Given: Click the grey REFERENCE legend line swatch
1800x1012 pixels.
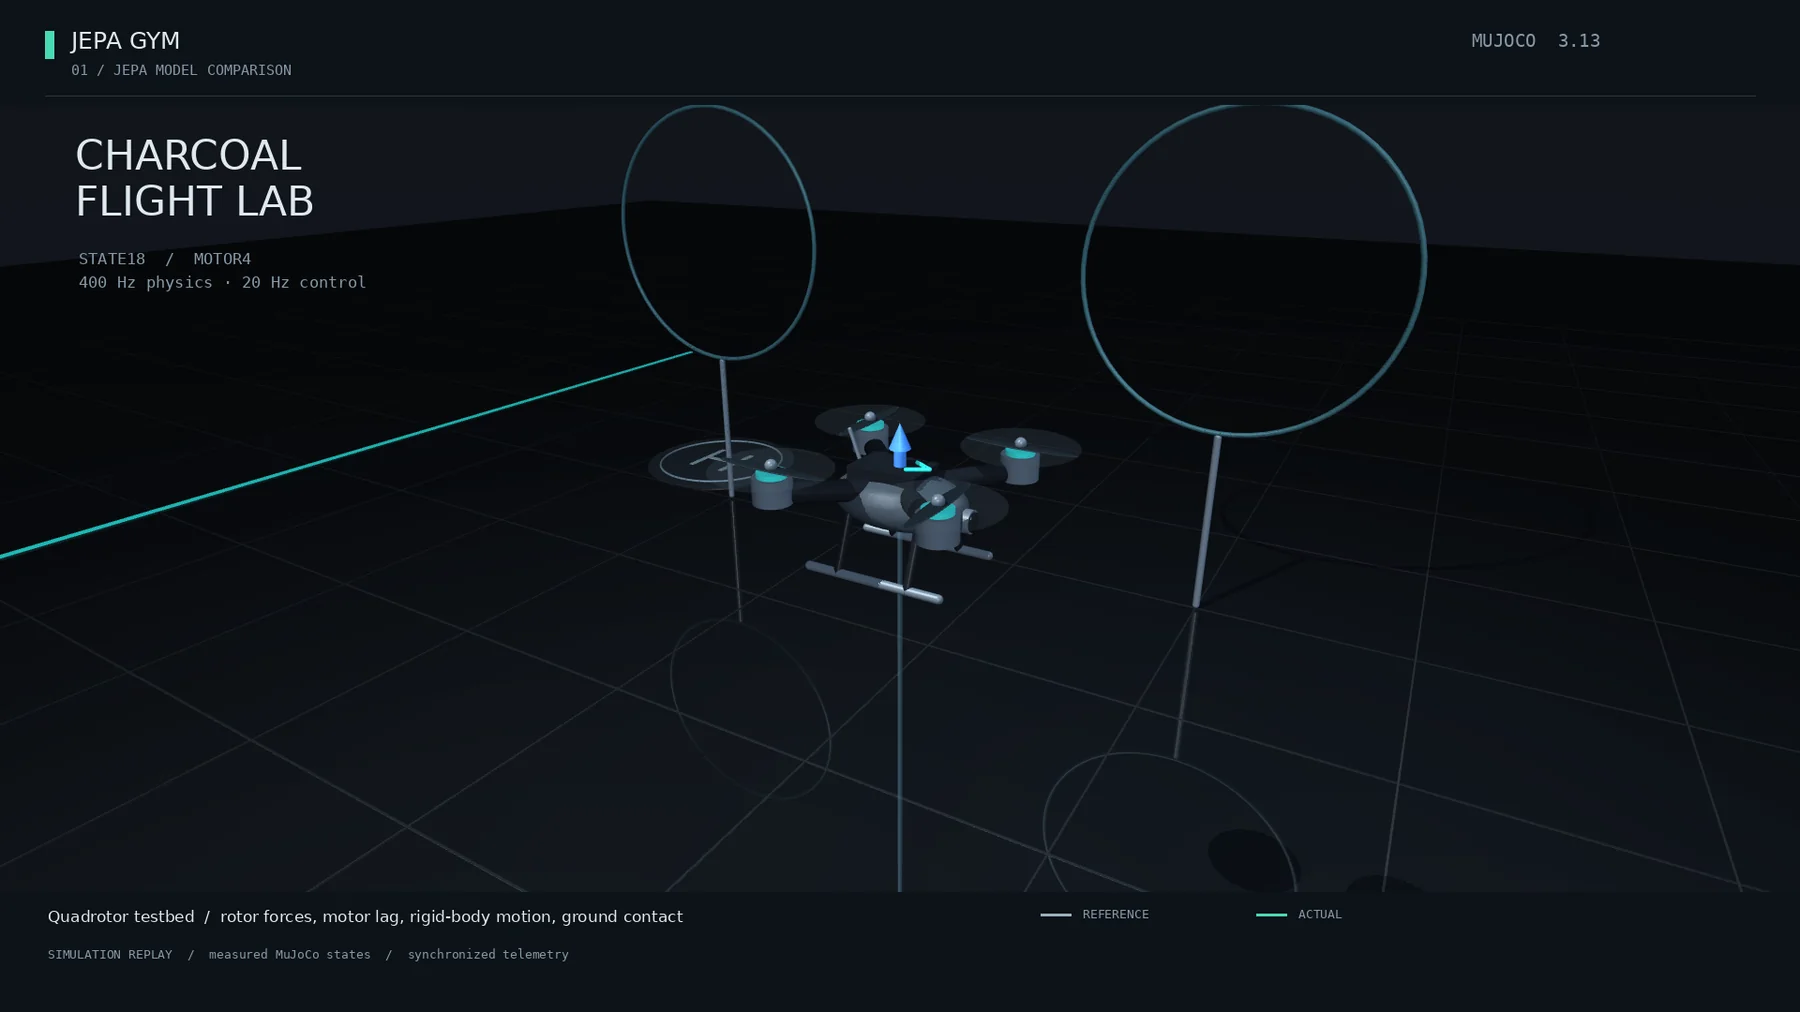Looking at the screenshot, I should pyautogui.click(x=1055, y=915).
